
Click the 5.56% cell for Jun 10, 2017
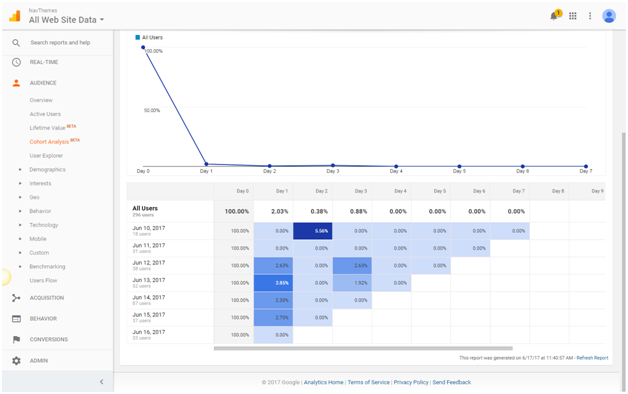312,231
